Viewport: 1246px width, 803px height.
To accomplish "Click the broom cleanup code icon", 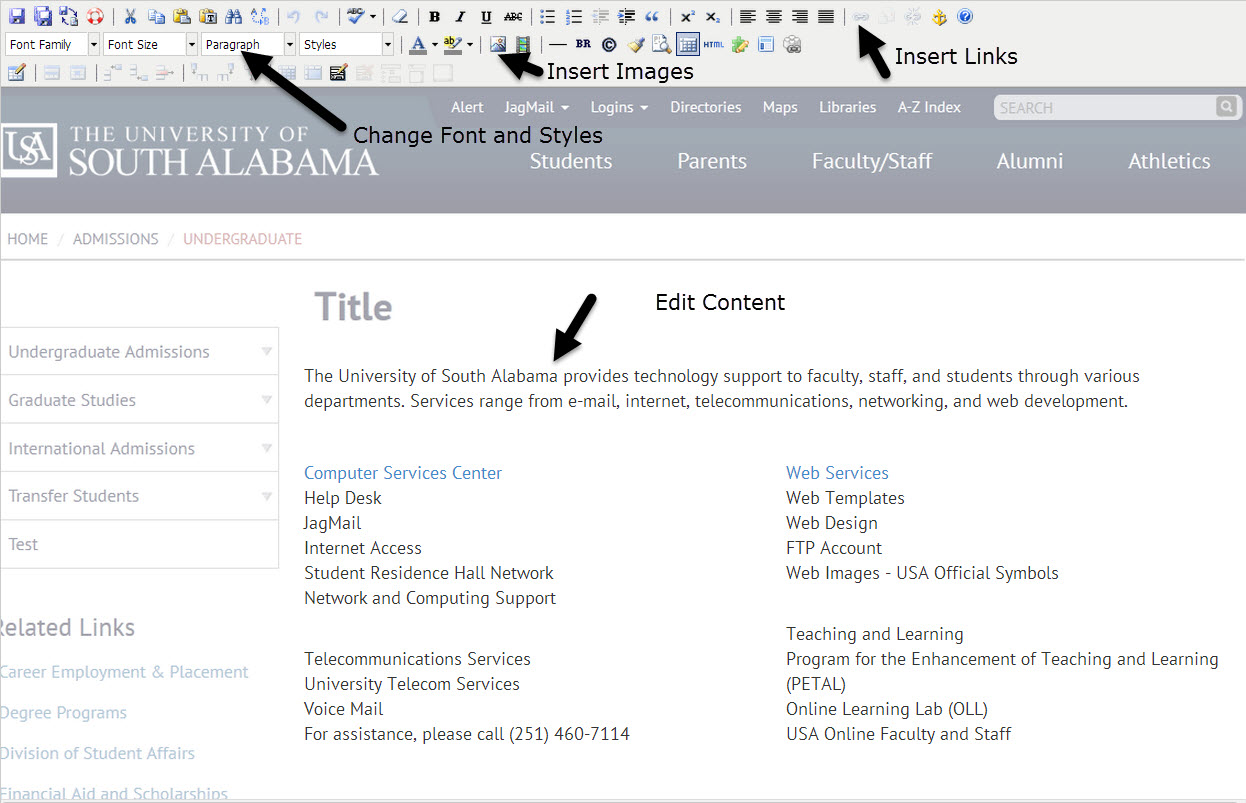I will [x=636, y=44].
